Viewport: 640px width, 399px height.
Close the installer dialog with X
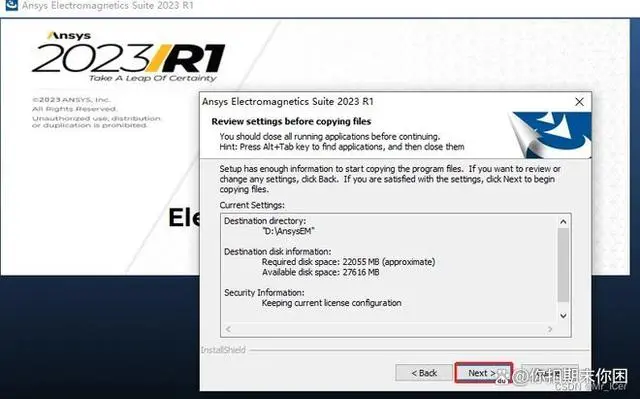click(579, 102)
